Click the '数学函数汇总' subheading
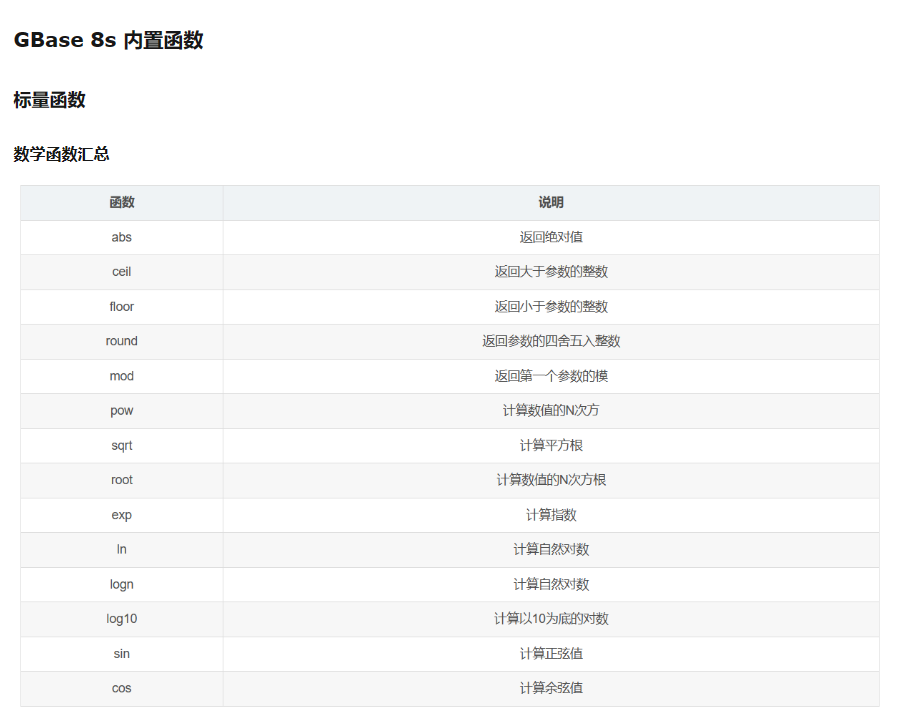Screen dimensions: 897x721 coord(61,154)
